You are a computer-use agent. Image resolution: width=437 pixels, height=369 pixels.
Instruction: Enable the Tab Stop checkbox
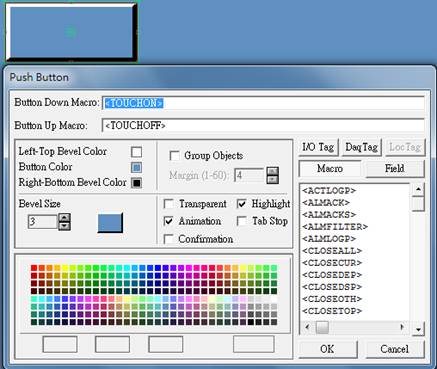coord(242,221)
